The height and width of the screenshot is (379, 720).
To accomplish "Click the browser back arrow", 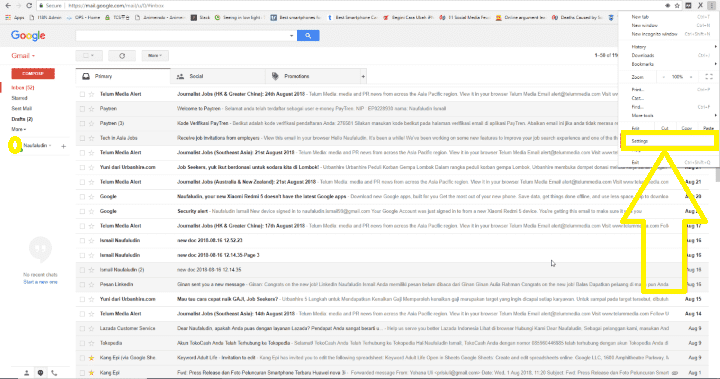I will [x=8, y=6].
